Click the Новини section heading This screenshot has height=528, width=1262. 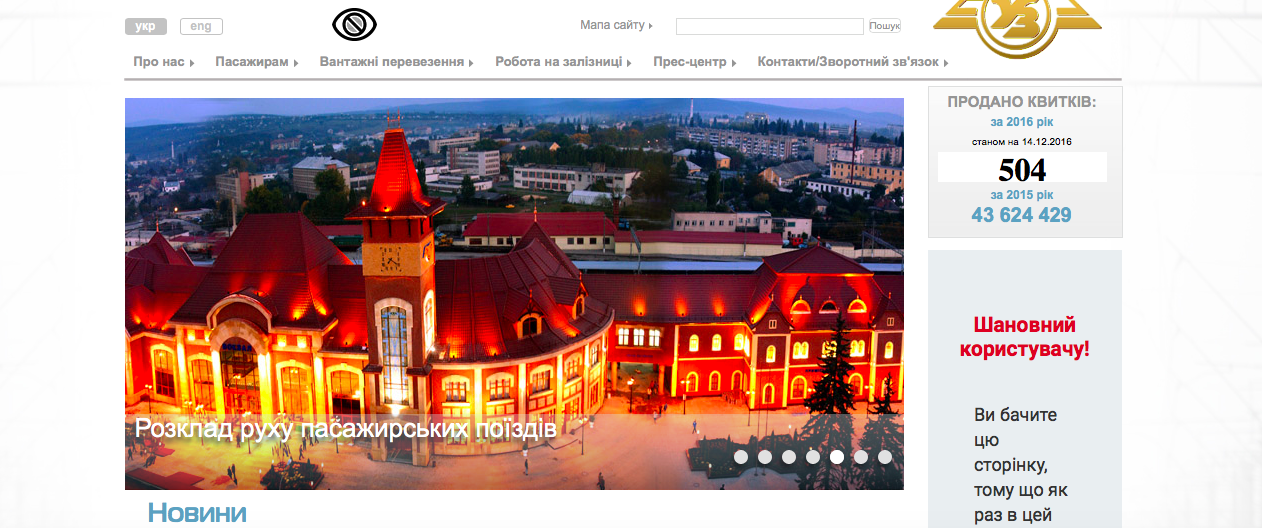click(197, 513)
